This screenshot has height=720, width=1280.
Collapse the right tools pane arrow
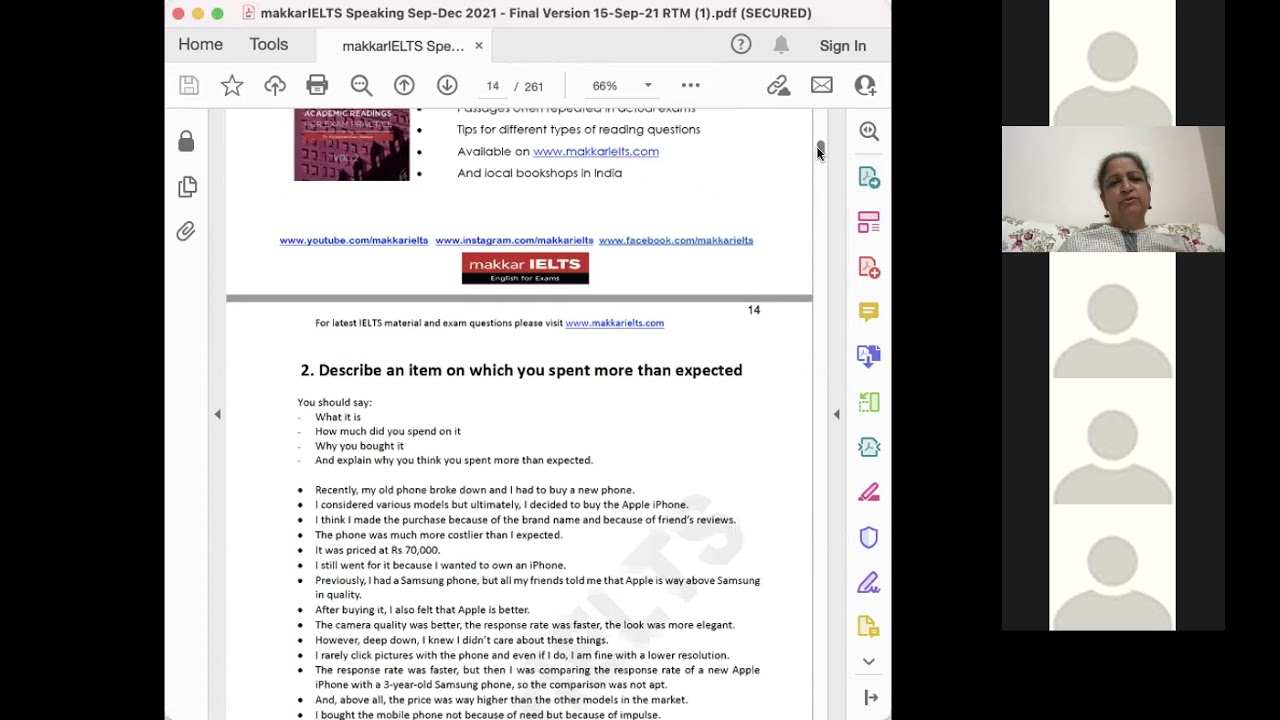coord(837,414)
